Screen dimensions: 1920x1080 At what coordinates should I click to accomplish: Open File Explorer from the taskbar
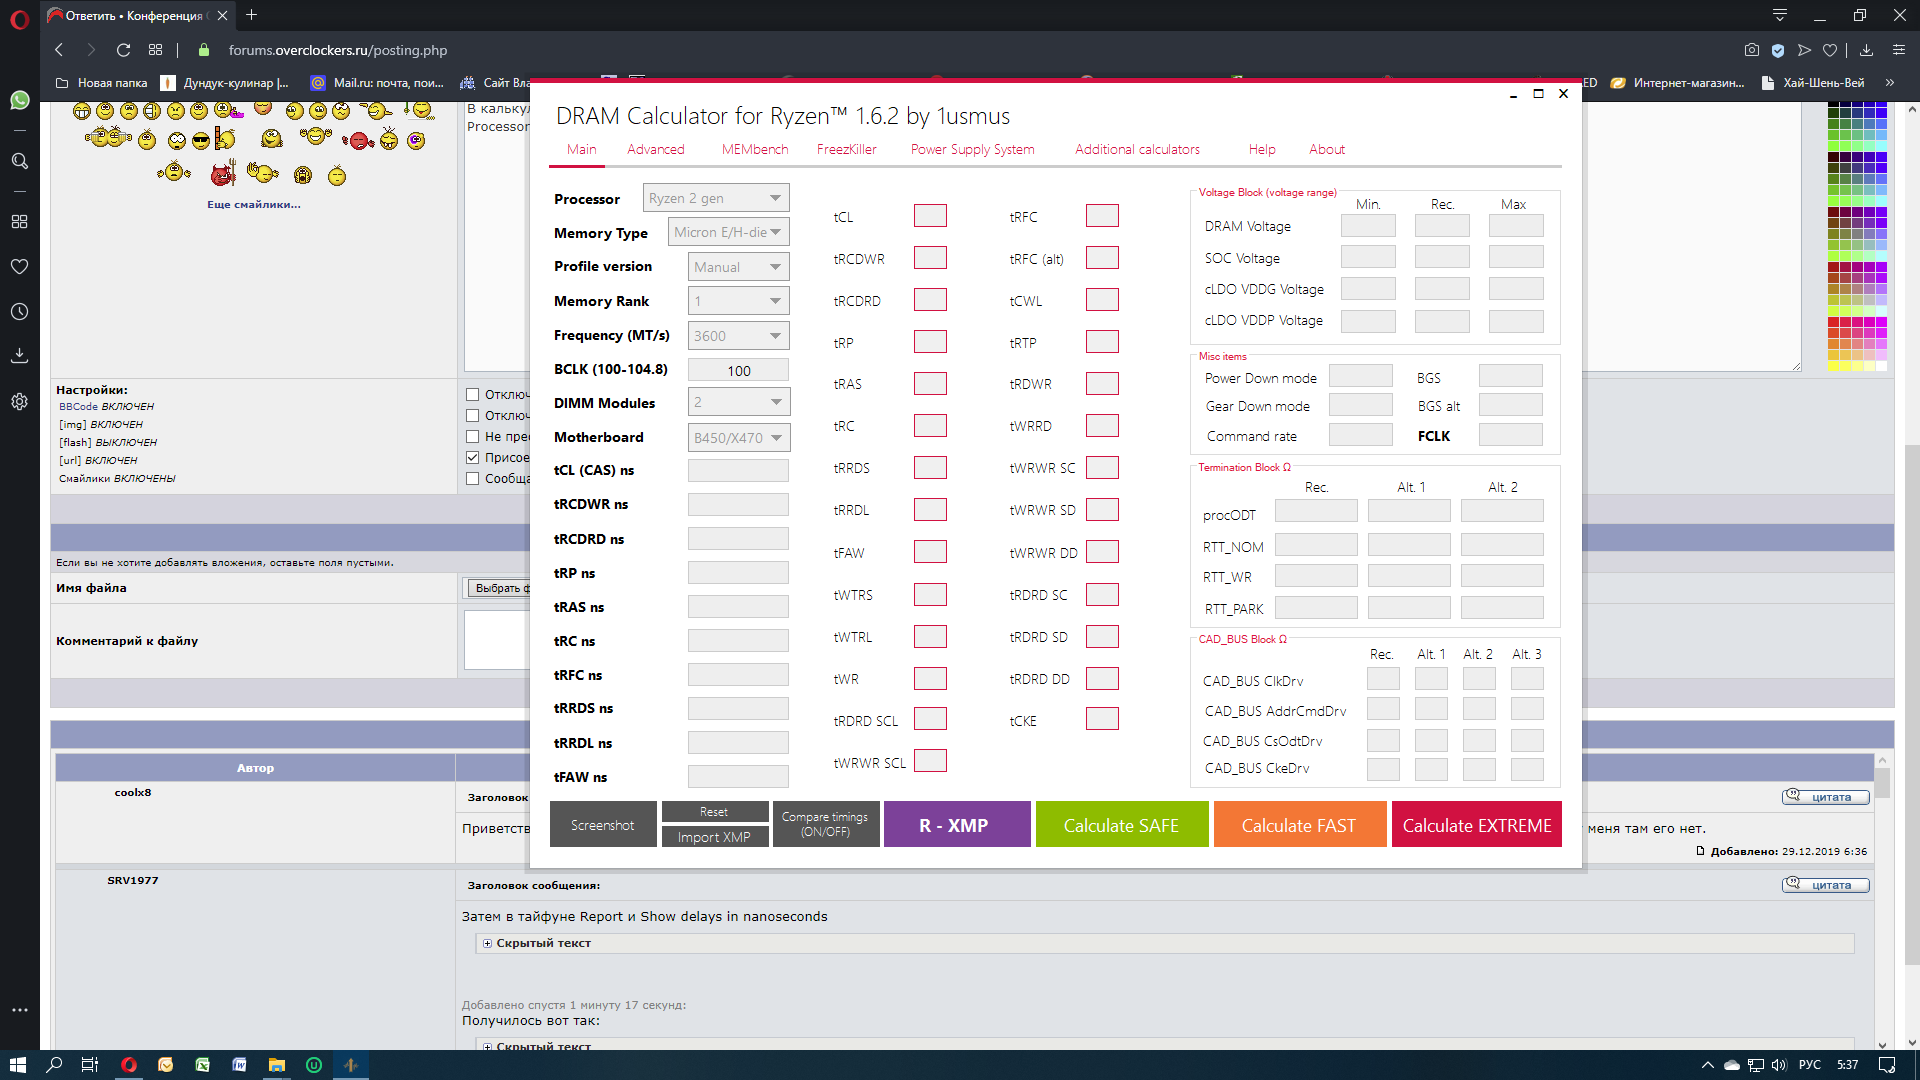(x=277, y=1065)
